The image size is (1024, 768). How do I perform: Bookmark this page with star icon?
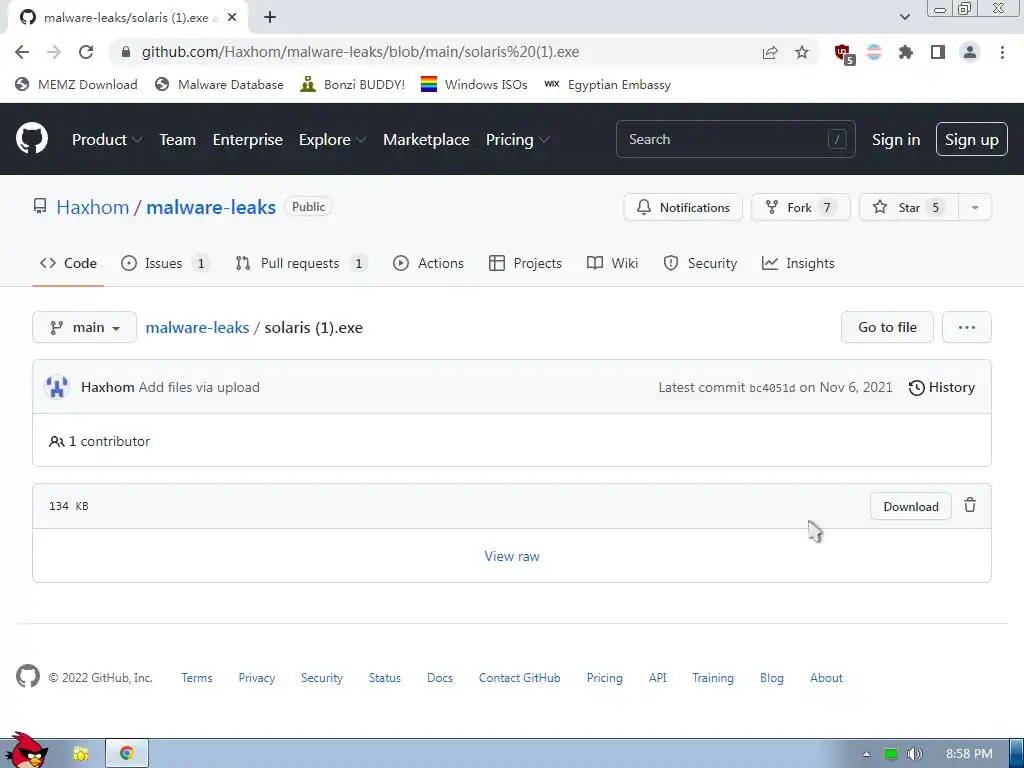802,52
